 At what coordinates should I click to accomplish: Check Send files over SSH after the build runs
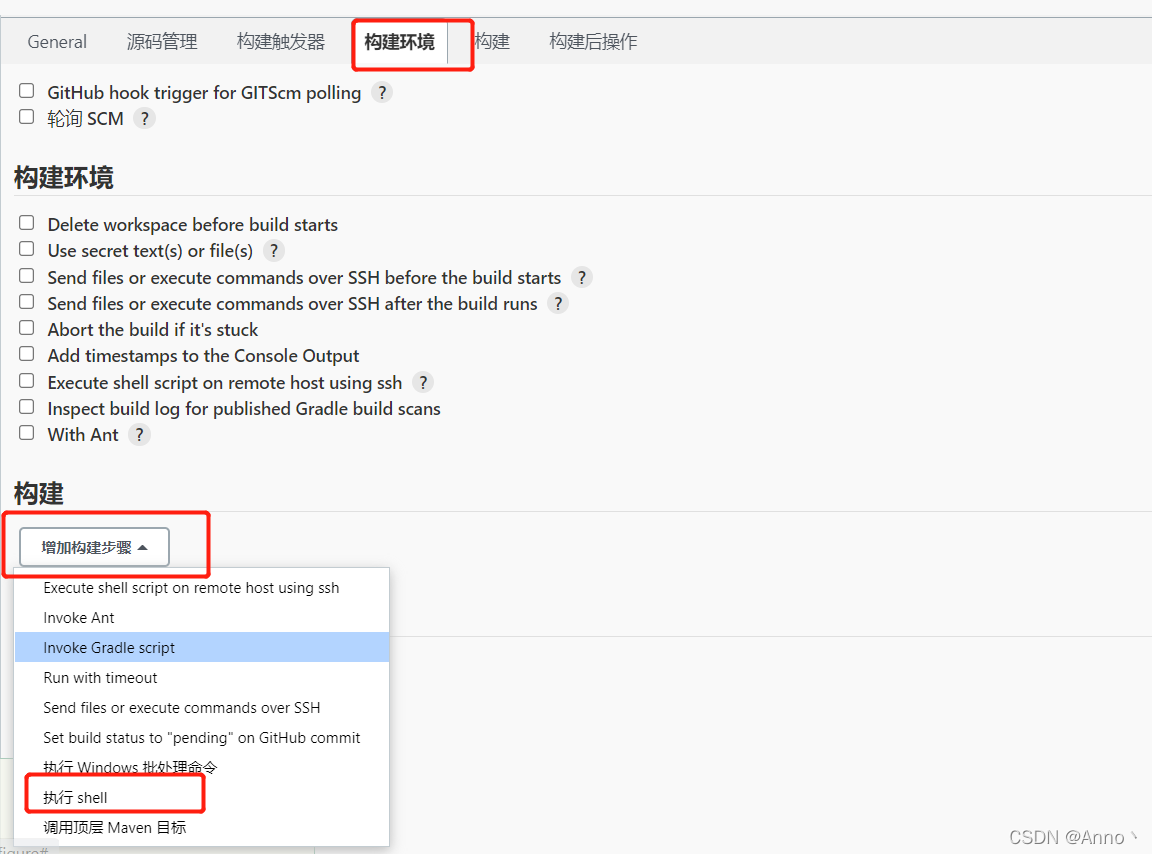tap(26, 302)
